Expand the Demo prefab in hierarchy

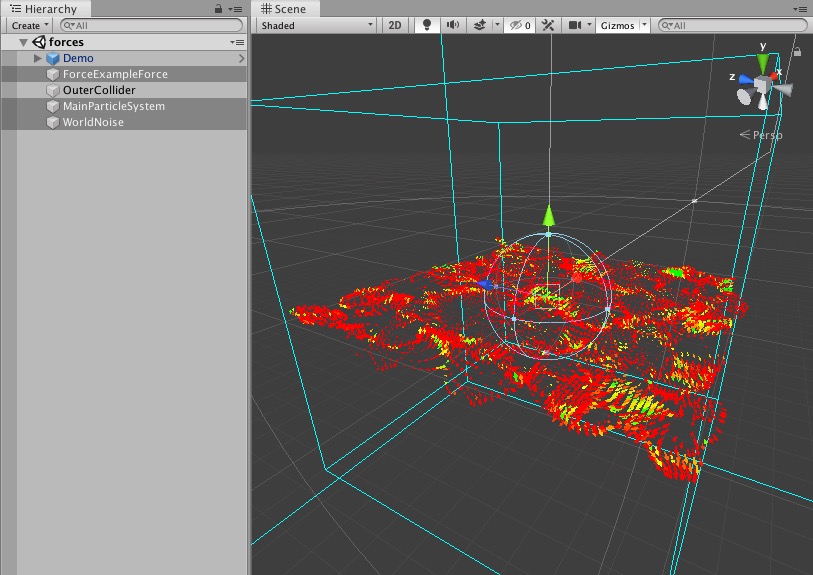(37, 58)
